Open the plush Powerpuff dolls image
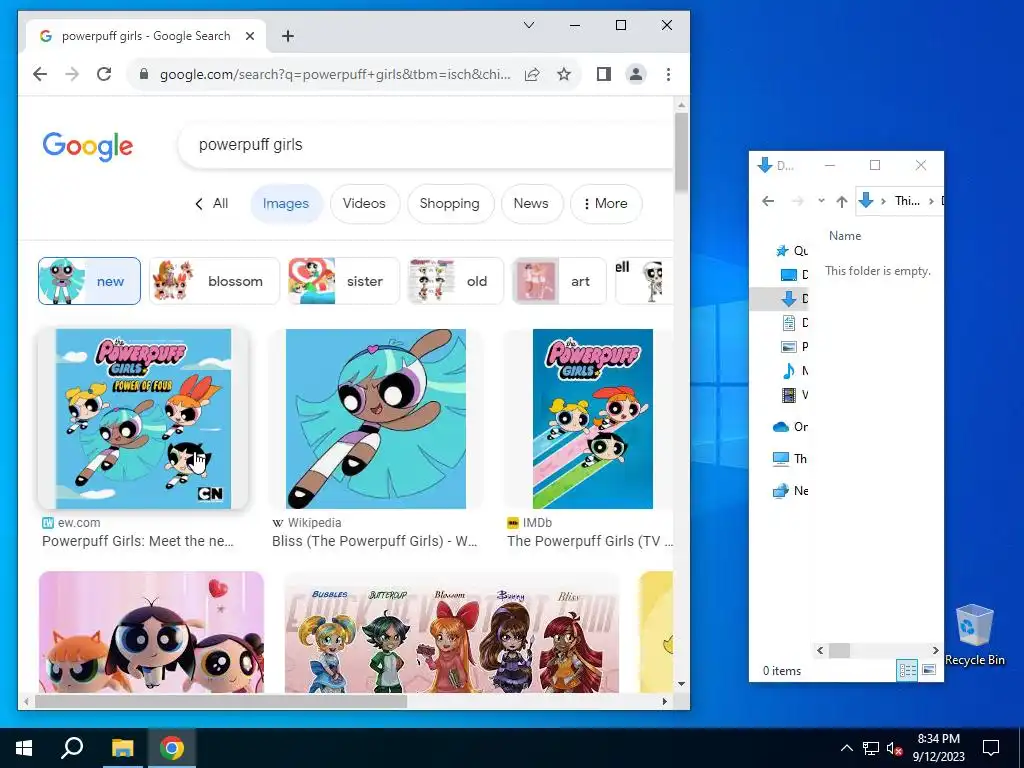Viewport: 1024px width, 768px height. (152, 632)
